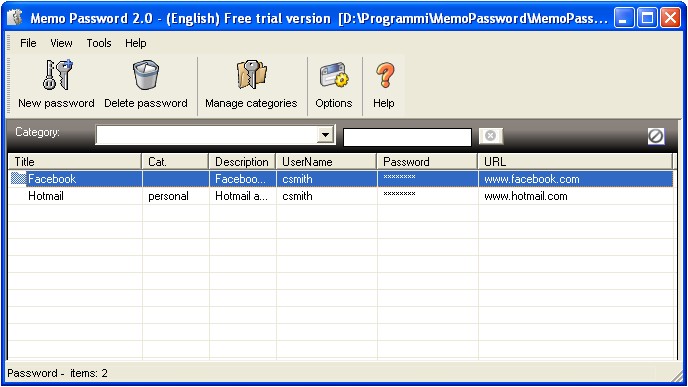Open Manage categories folder-key icon

pos(251,75)
